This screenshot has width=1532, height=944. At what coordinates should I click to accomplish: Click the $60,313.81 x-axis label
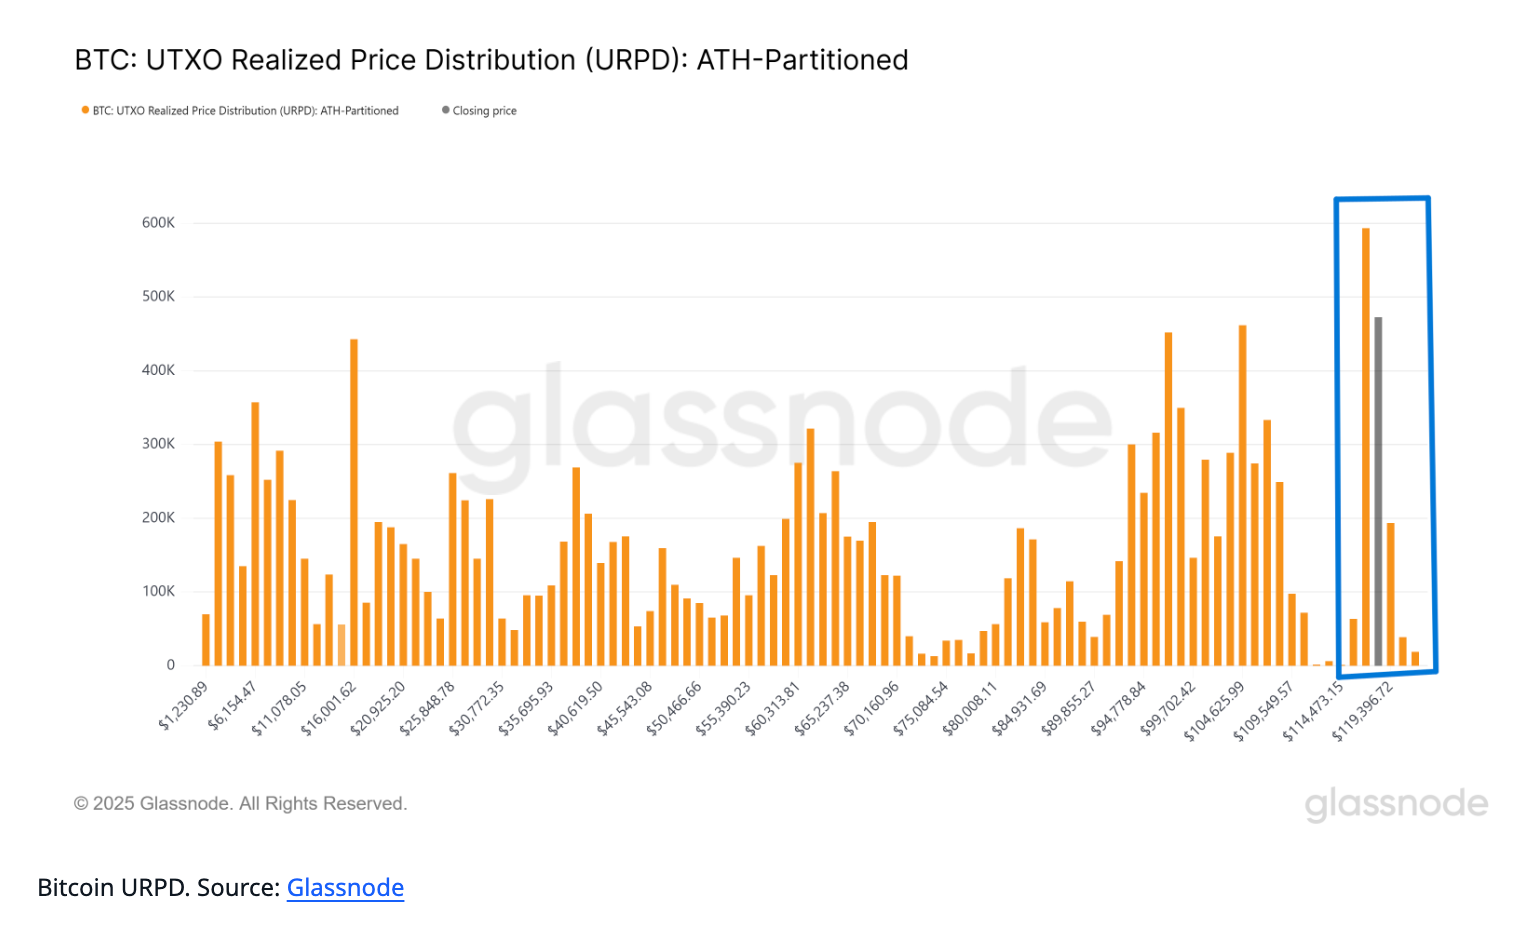pos(774,709)
